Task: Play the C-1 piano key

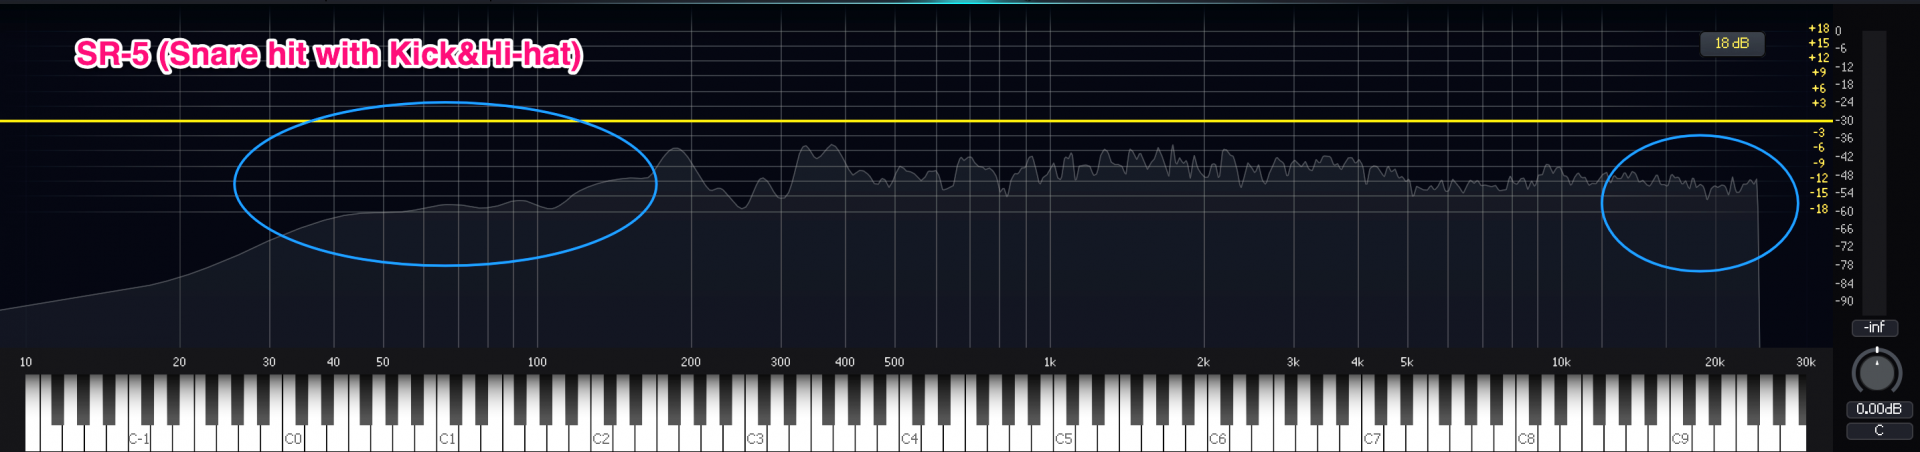Action: [137, 438]
